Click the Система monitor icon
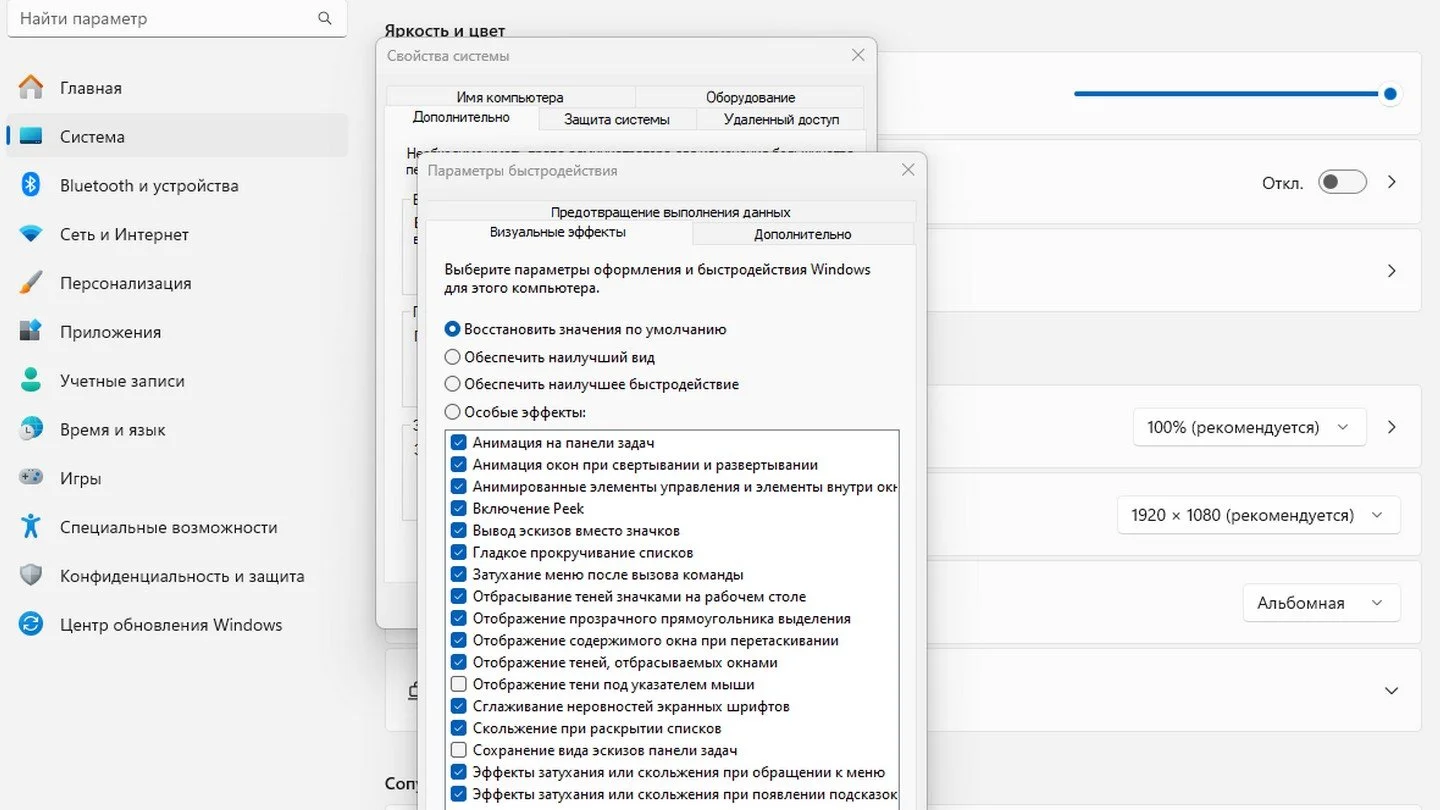 click(x=31, y=136)
